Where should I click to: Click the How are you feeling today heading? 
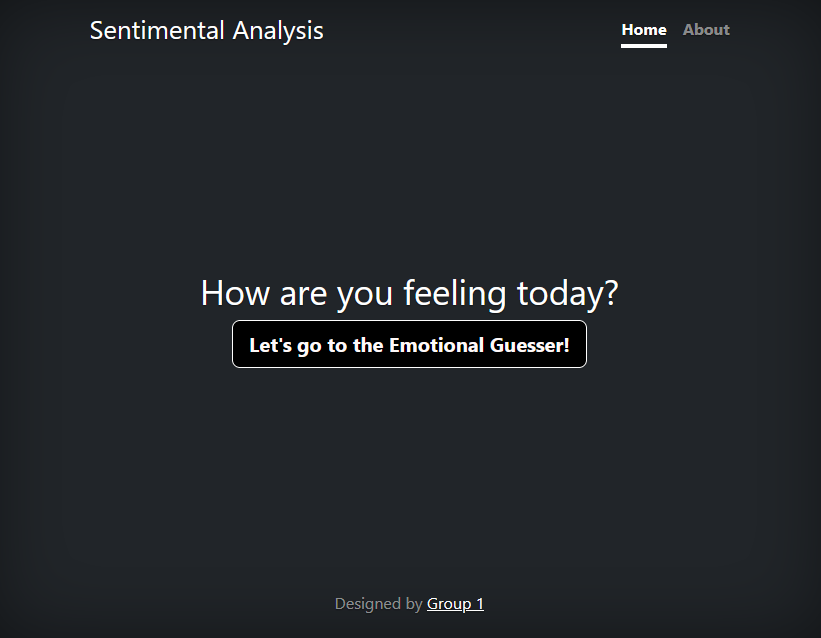[409, 292]
